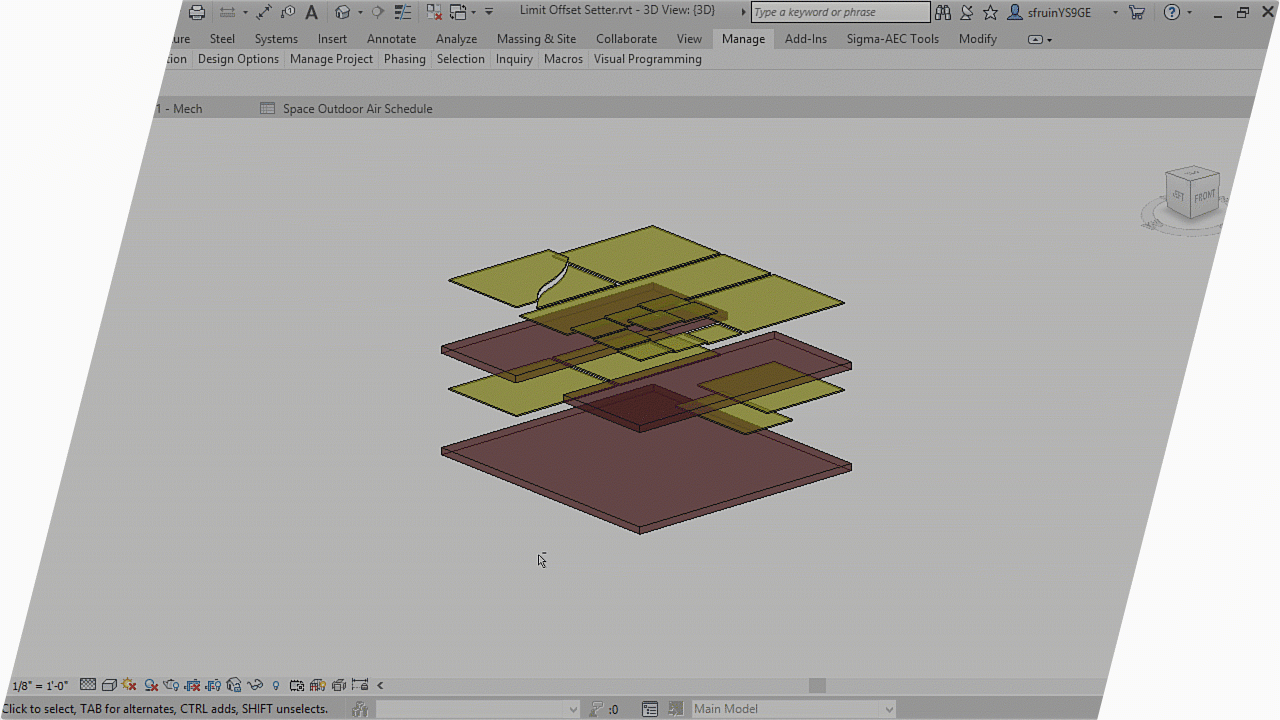
Task: Open the Customize Quick Access Toolbar dropdown
Action: tap(489, 12)
